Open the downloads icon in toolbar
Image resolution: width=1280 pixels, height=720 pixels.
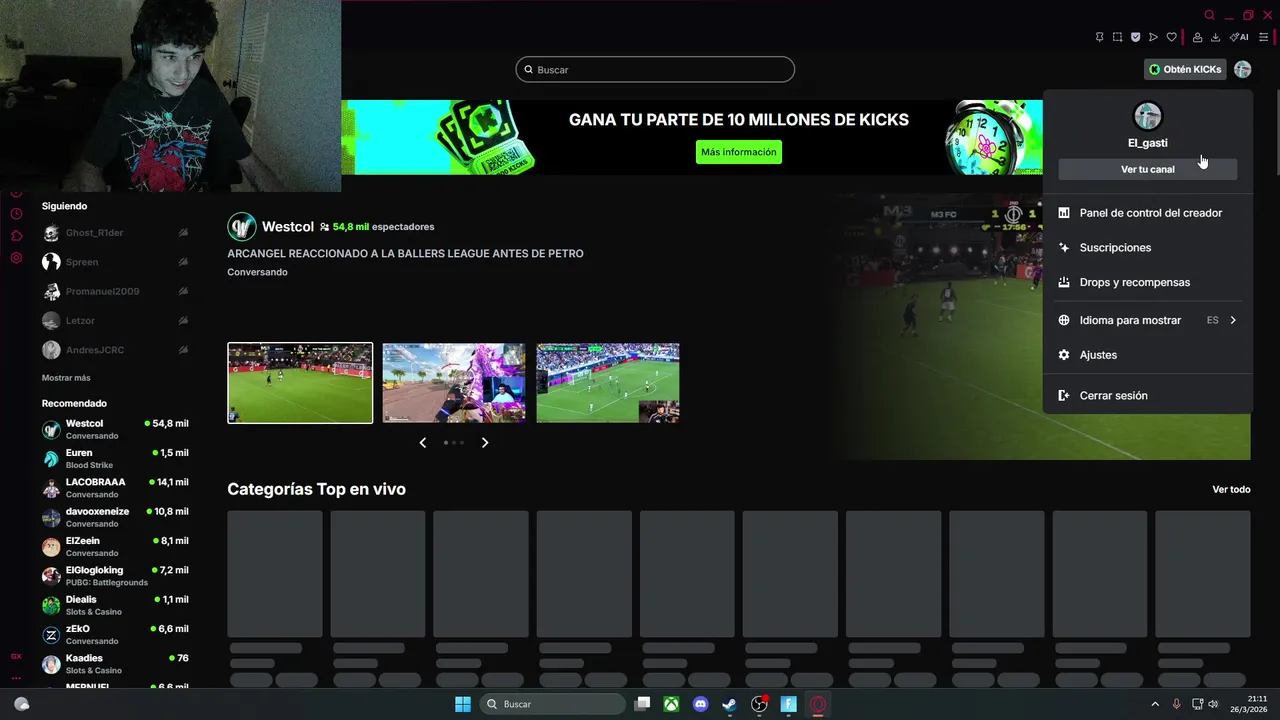[1215, 37]
